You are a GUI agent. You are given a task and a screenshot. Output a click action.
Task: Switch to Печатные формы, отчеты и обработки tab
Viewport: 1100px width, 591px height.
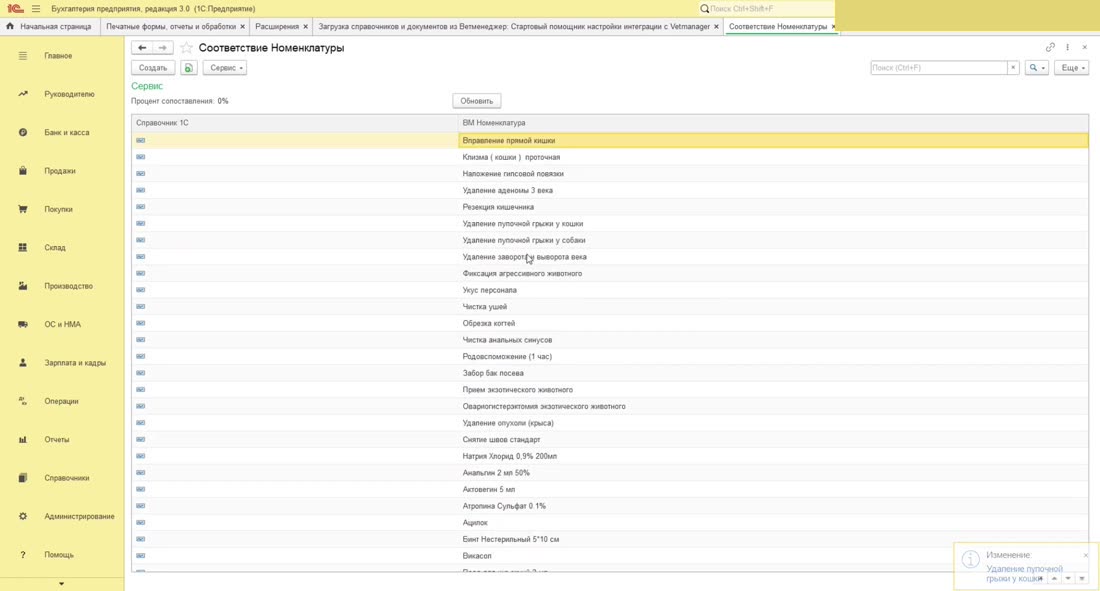170,27
